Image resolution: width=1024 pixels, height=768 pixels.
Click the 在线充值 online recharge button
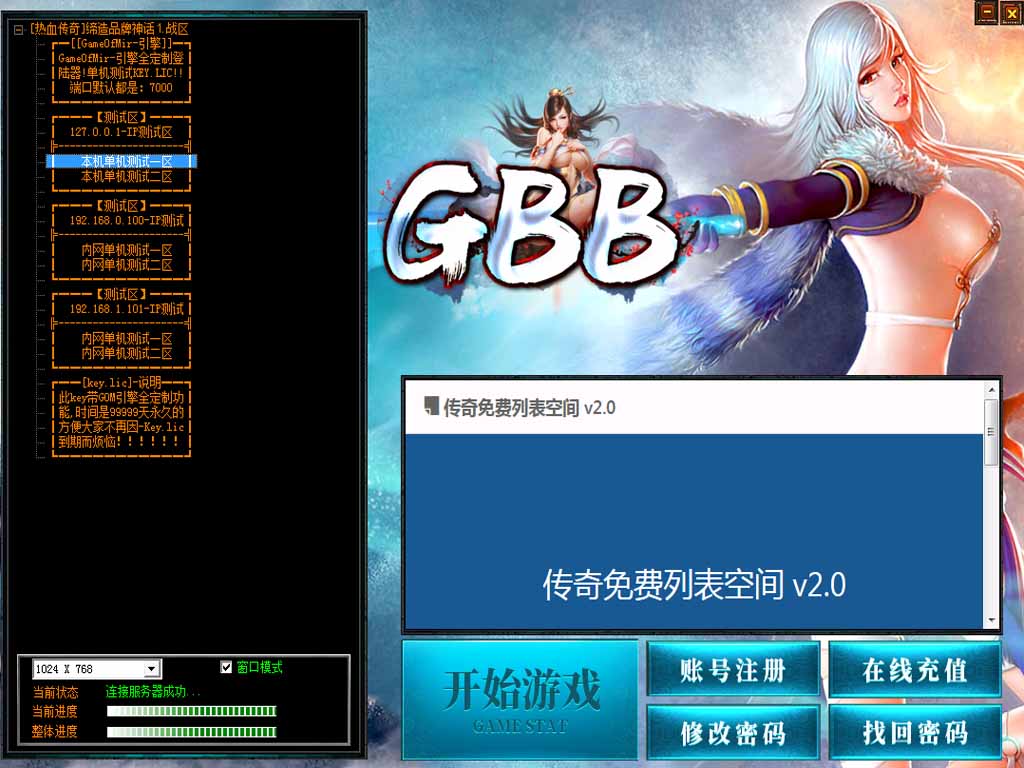click(x=915, y=670)
